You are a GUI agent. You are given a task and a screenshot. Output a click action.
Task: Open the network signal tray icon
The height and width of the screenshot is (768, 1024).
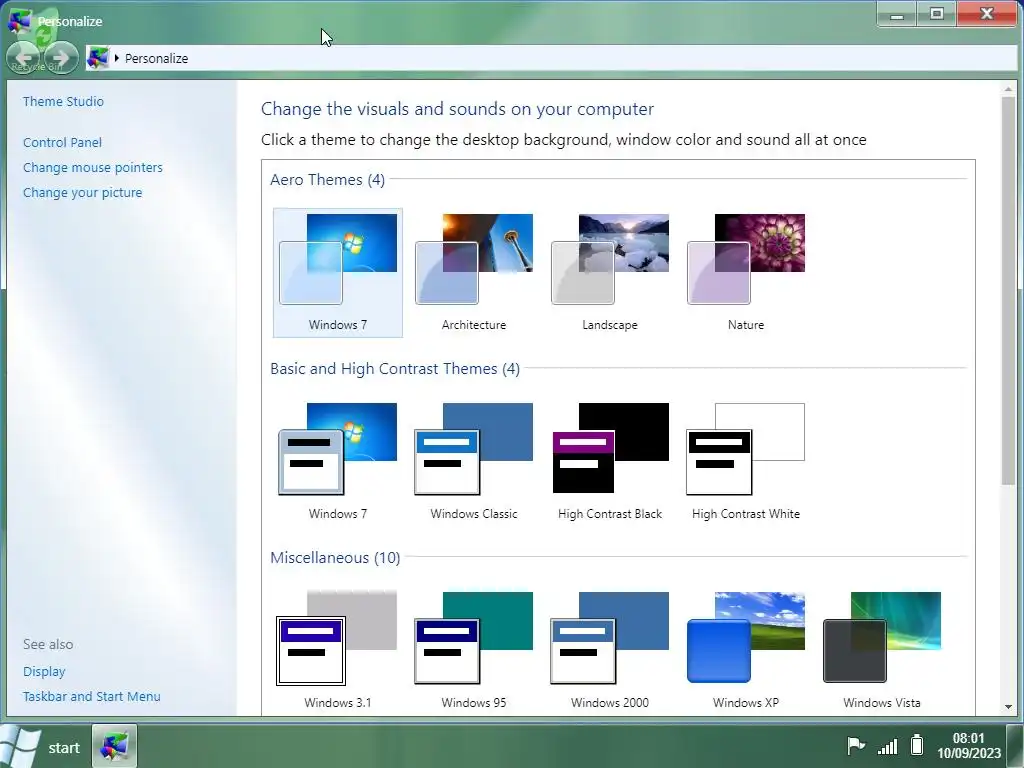click(887, 746)
